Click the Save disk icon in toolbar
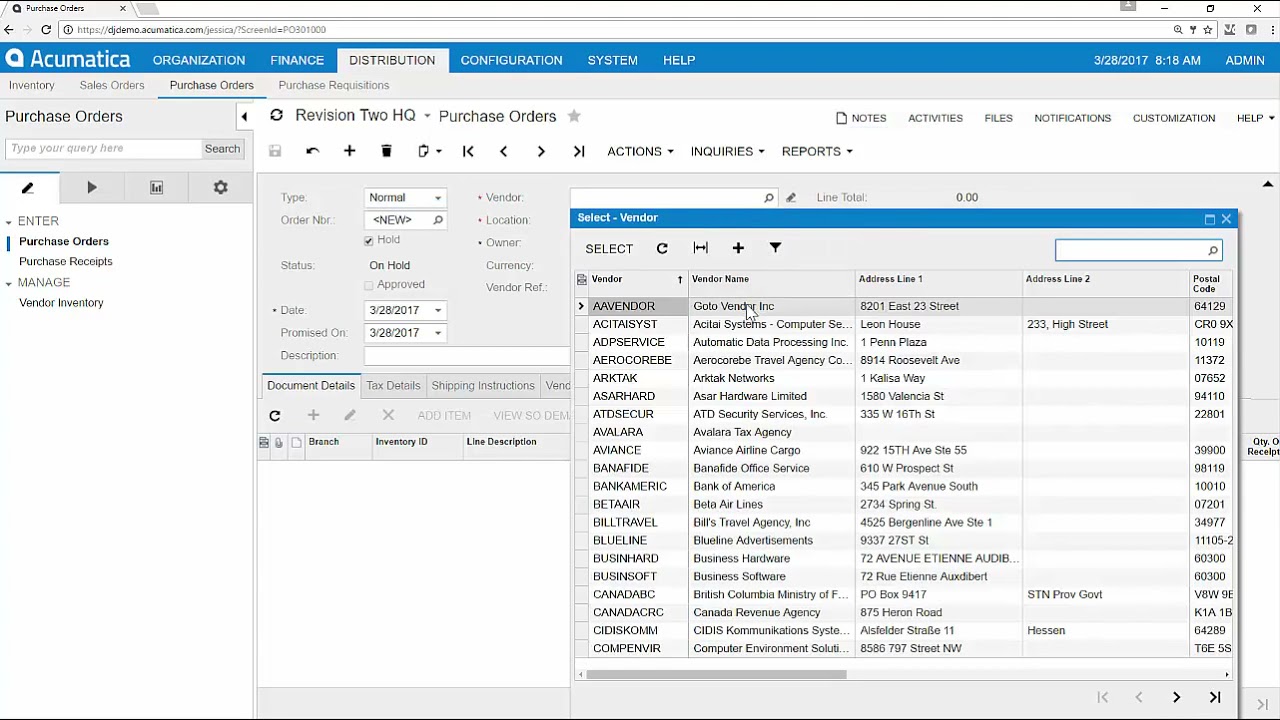 (275, 151)
